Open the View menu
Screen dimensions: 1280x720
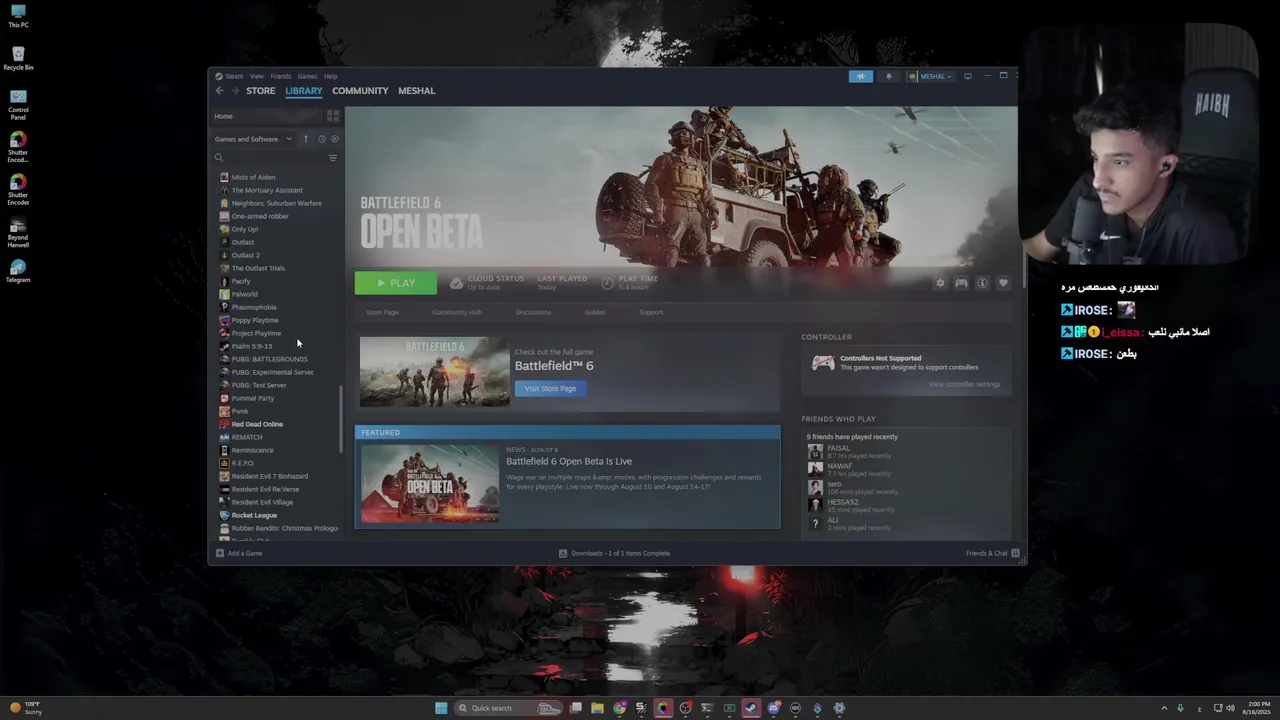pyautogui.click(x=257, y=76)
